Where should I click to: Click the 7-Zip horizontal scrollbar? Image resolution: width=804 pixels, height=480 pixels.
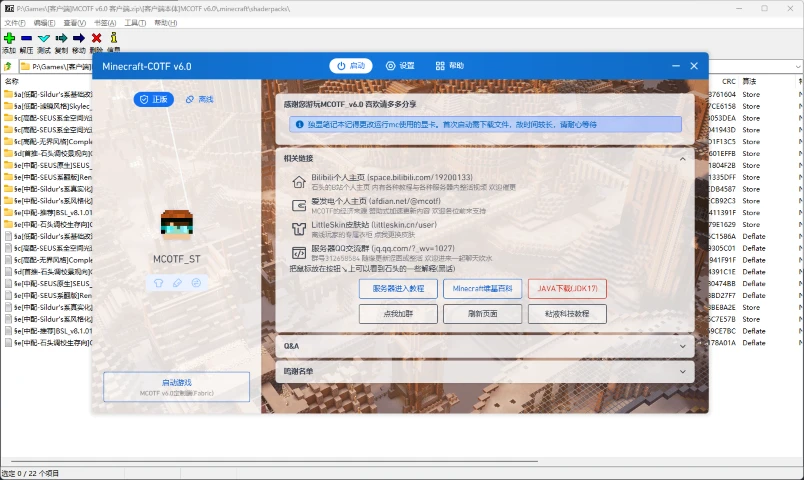click(274, 461)
